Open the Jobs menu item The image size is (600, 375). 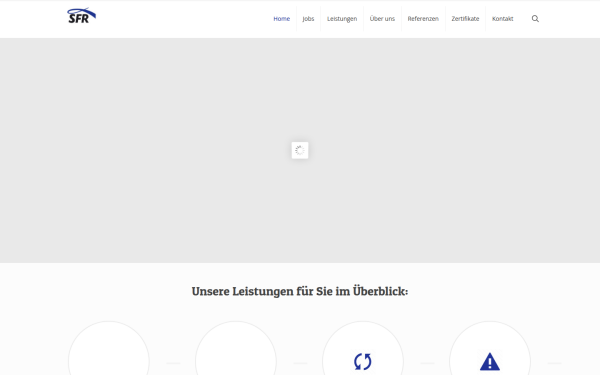coord(308,19)
